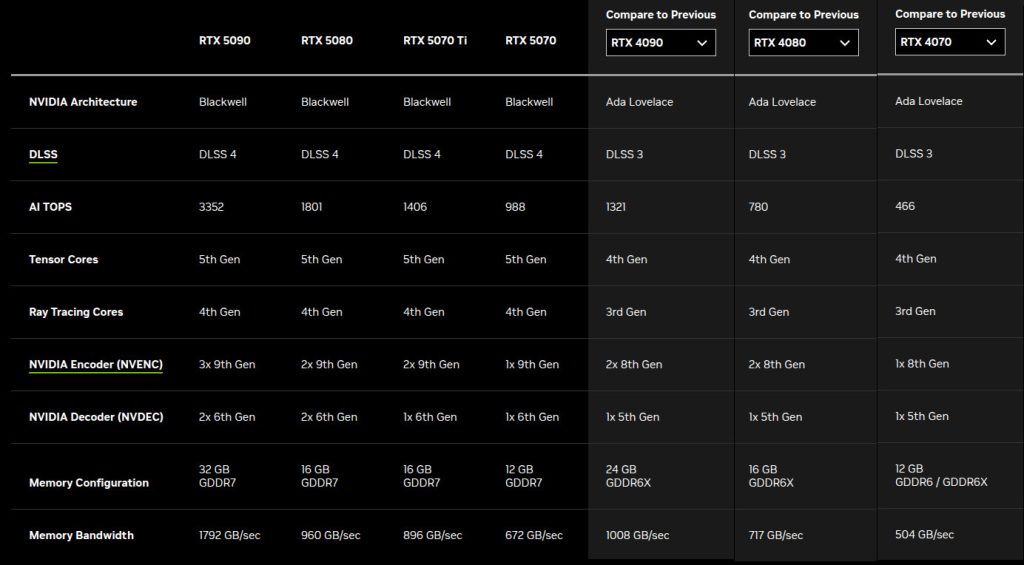
Task: Click the 3352 AI TOPS value
Action: pyautogui.click(x=214, y=207)
